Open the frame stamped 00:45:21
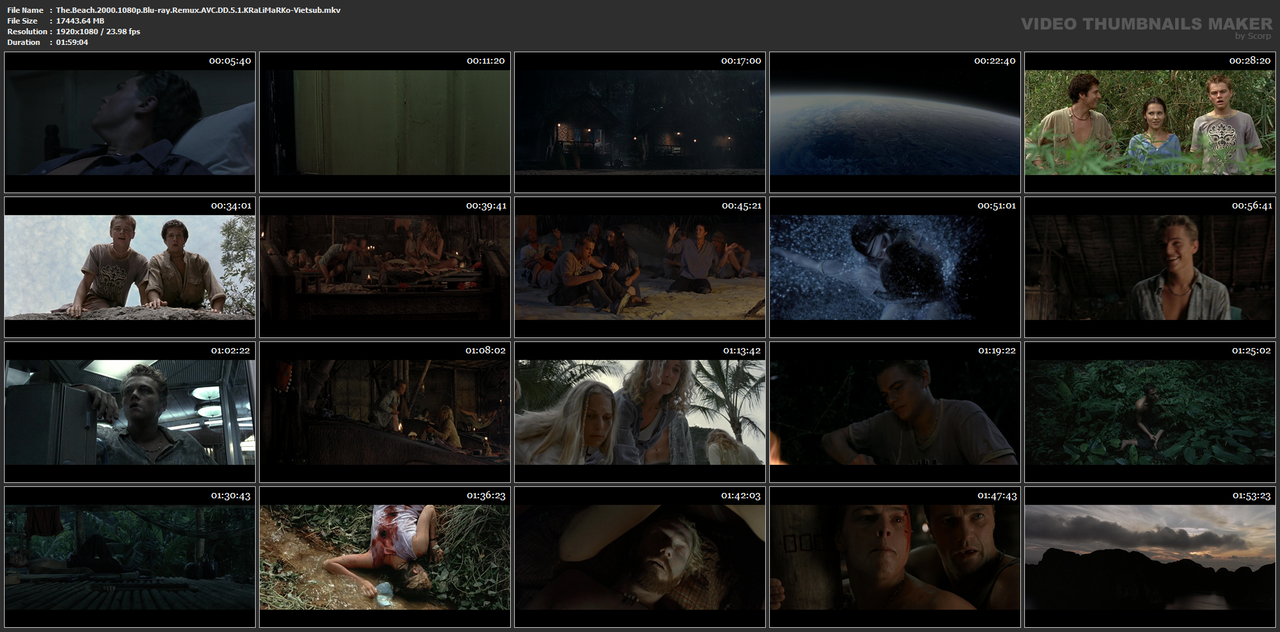 tap(640, 267)
